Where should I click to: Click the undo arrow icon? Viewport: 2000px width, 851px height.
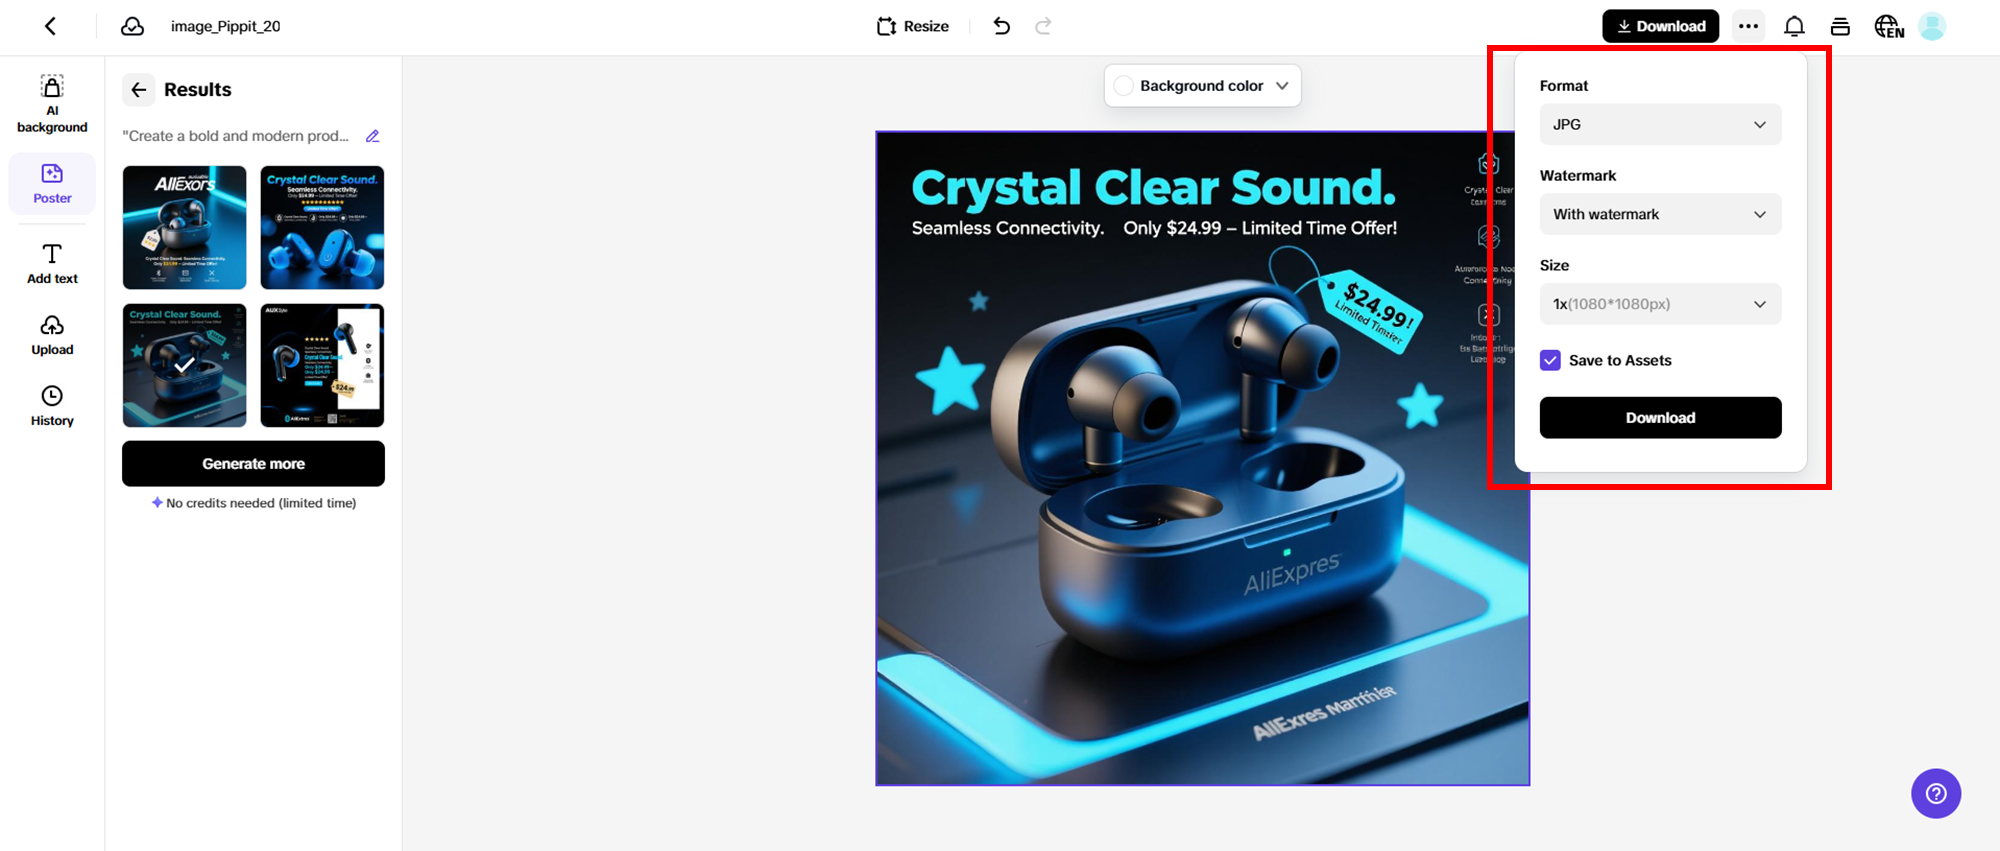[x=1002, y=26]
